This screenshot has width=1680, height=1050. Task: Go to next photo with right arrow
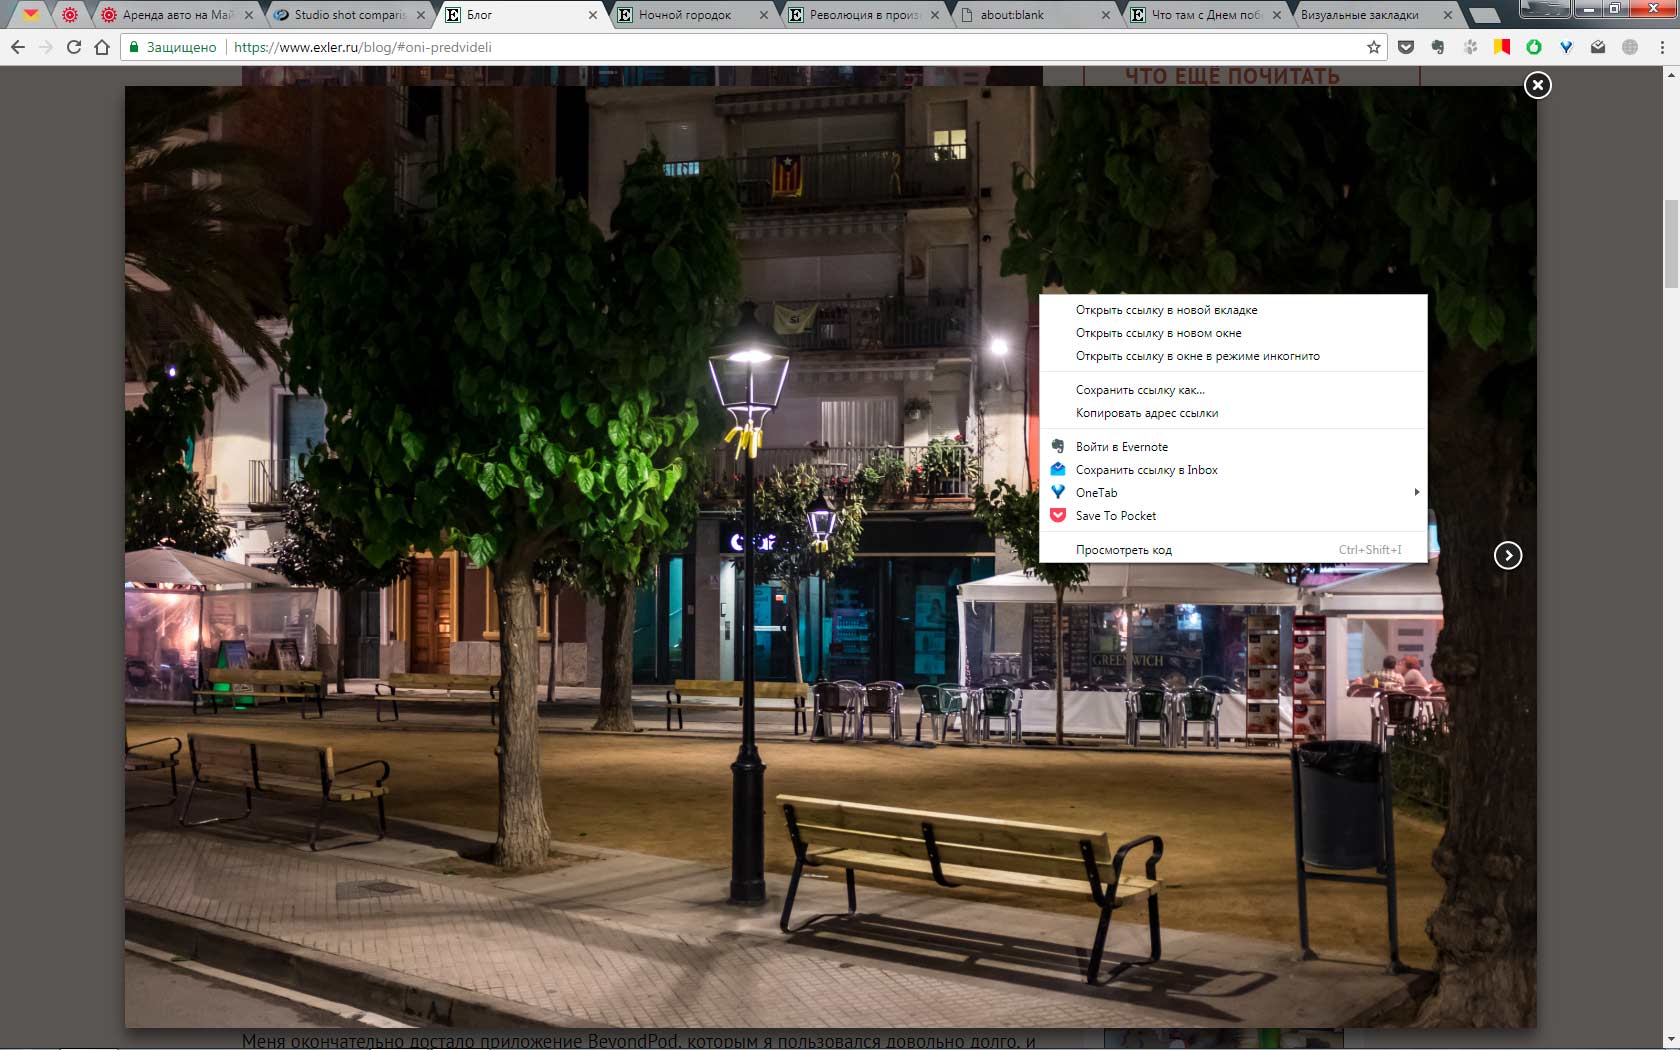click(1507, 555)
